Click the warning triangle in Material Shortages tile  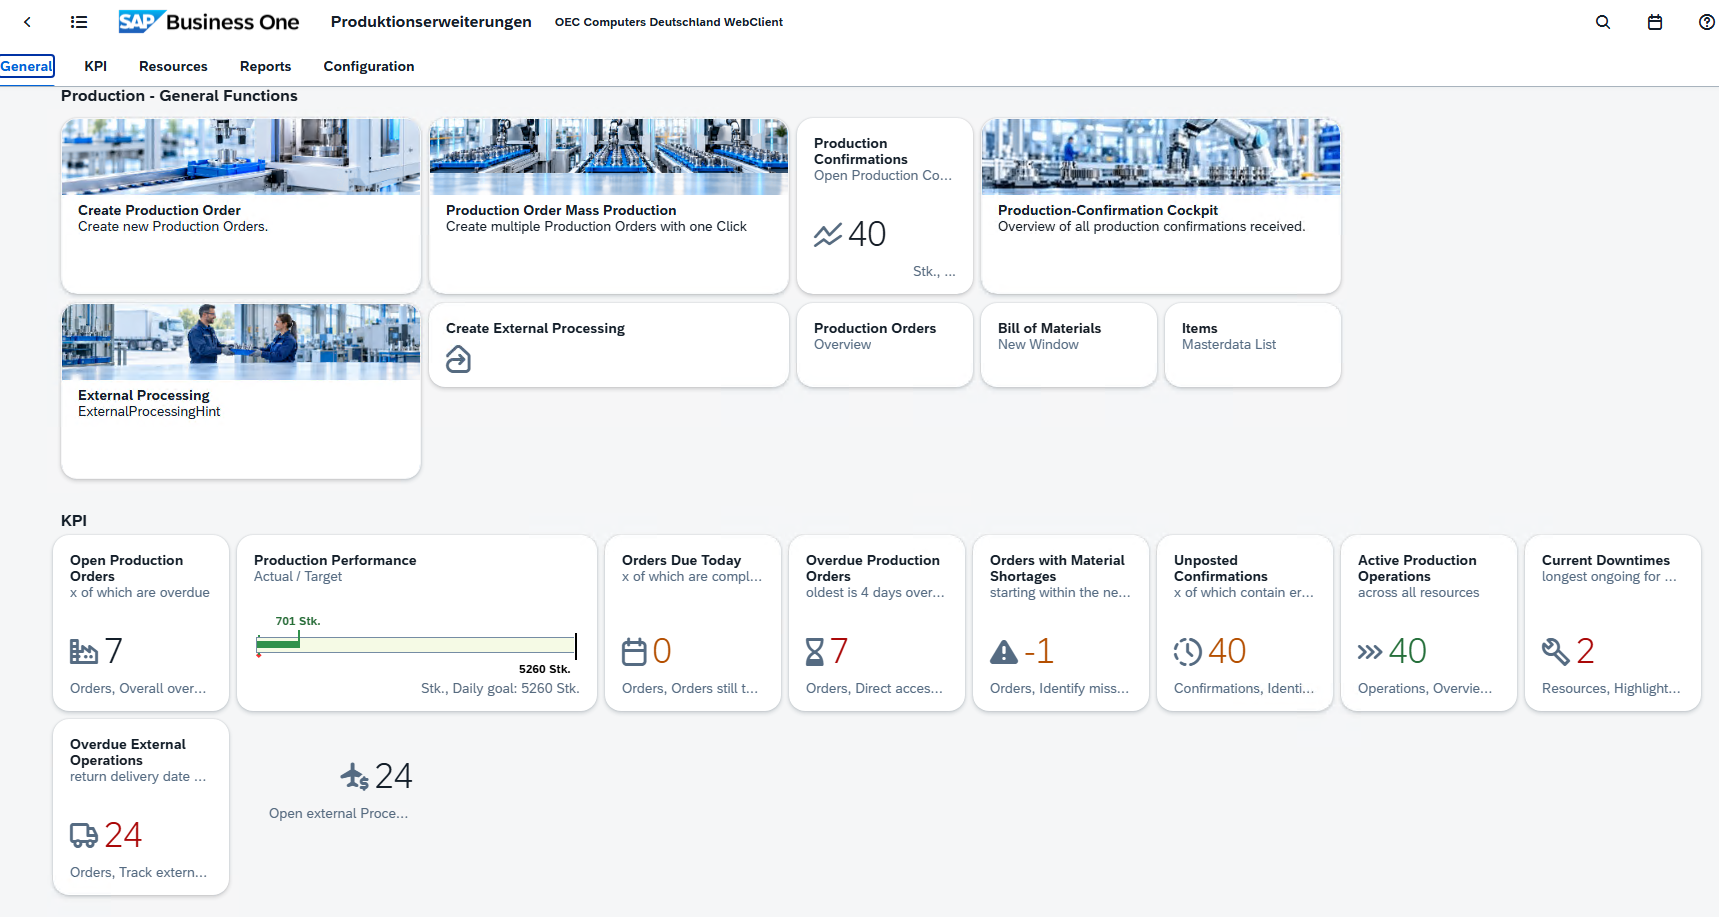pos(1004,652)
